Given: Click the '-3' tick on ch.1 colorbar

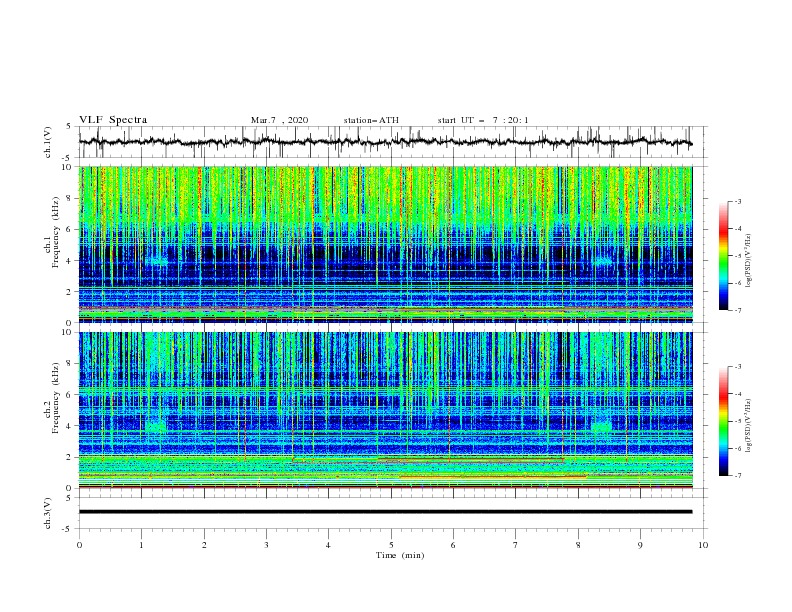Looking at the screenshot, I should [x=737, y=201].
